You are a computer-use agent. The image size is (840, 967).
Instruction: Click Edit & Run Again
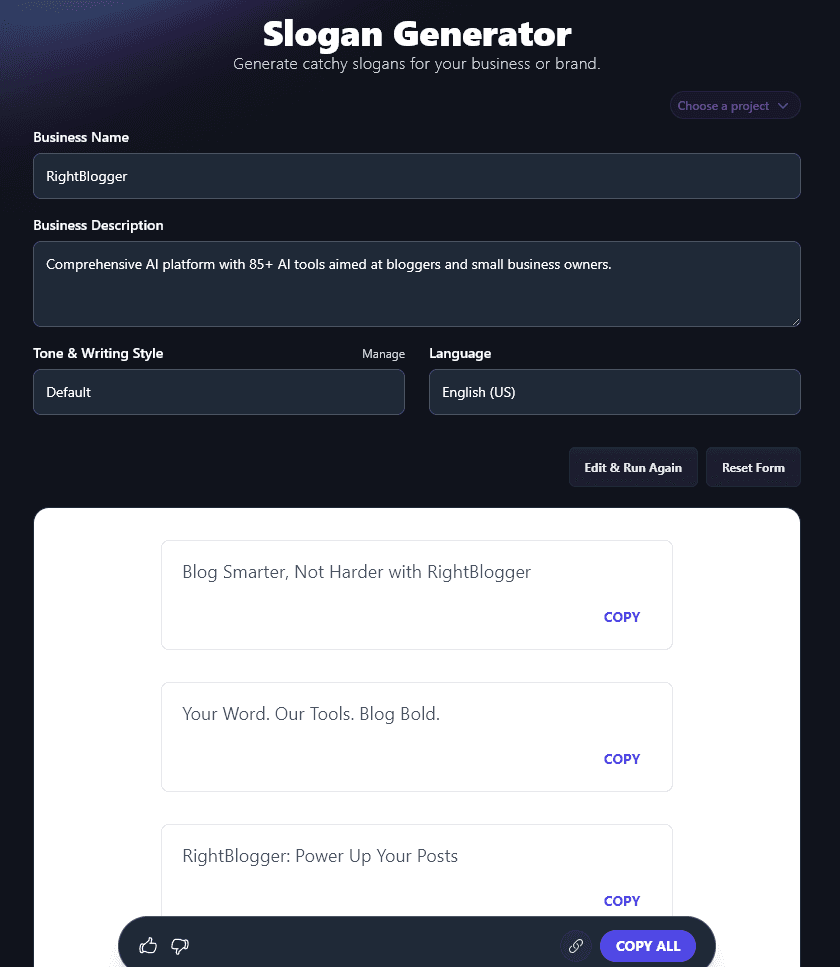[633, 467]
